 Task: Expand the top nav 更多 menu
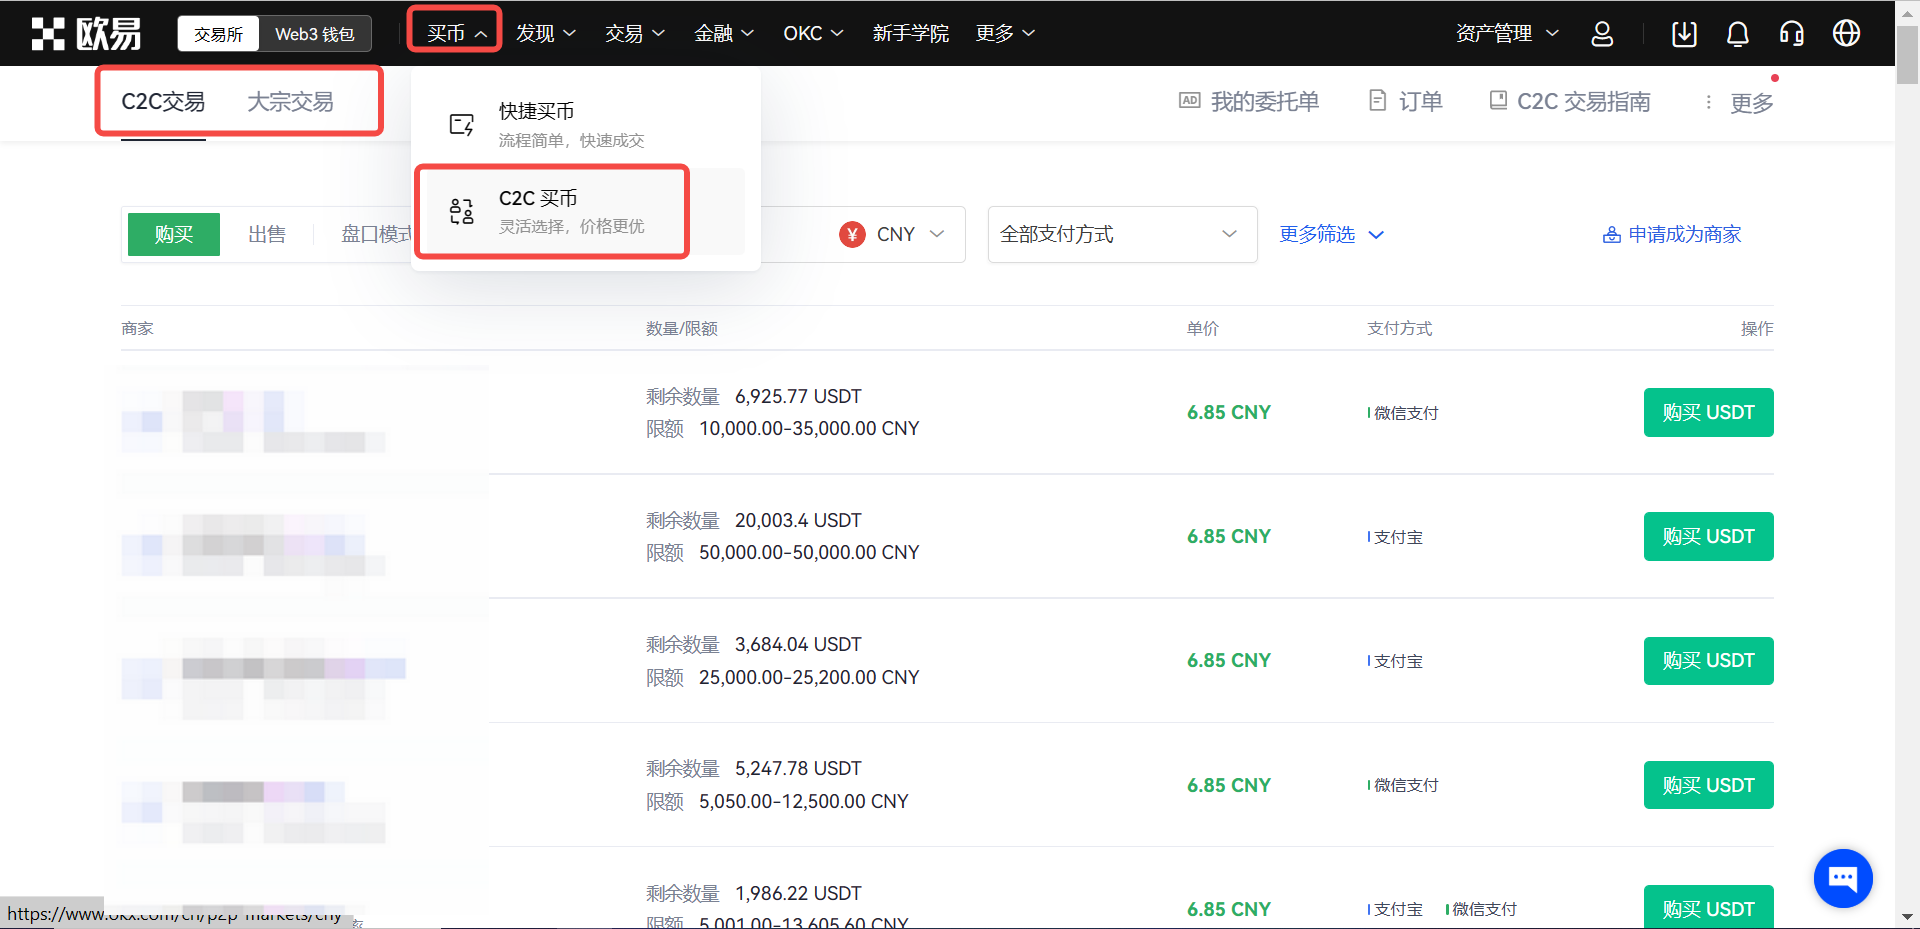(1005, 34)
